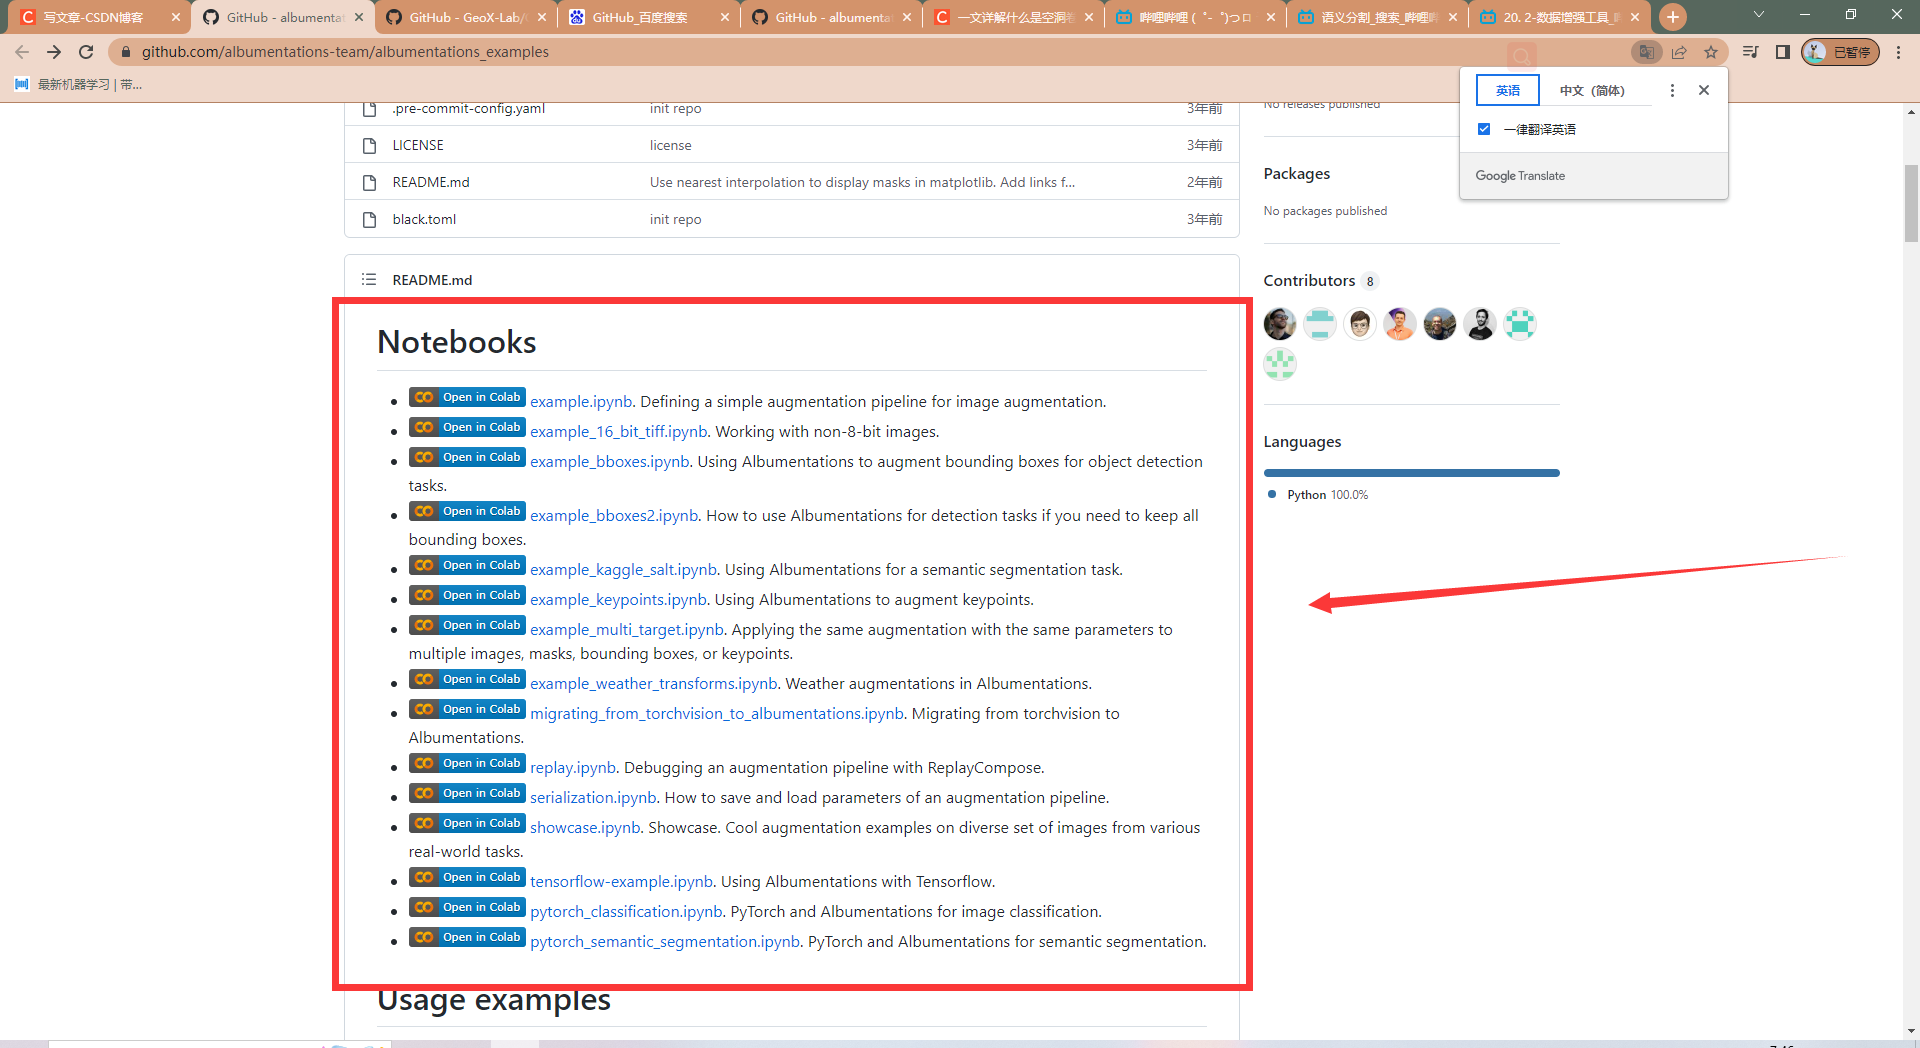Open the Python 100.0% language link
1920x1048 pixels.
click(x=1318, y=495)
